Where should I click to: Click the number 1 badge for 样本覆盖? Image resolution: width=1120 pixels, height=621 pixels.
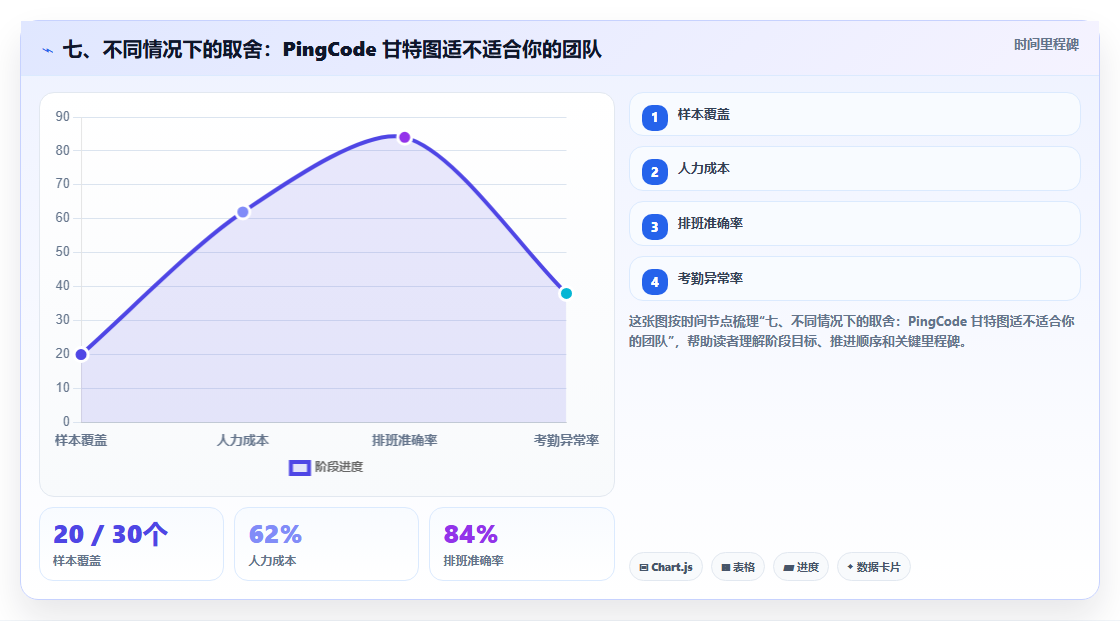point(654,118)
